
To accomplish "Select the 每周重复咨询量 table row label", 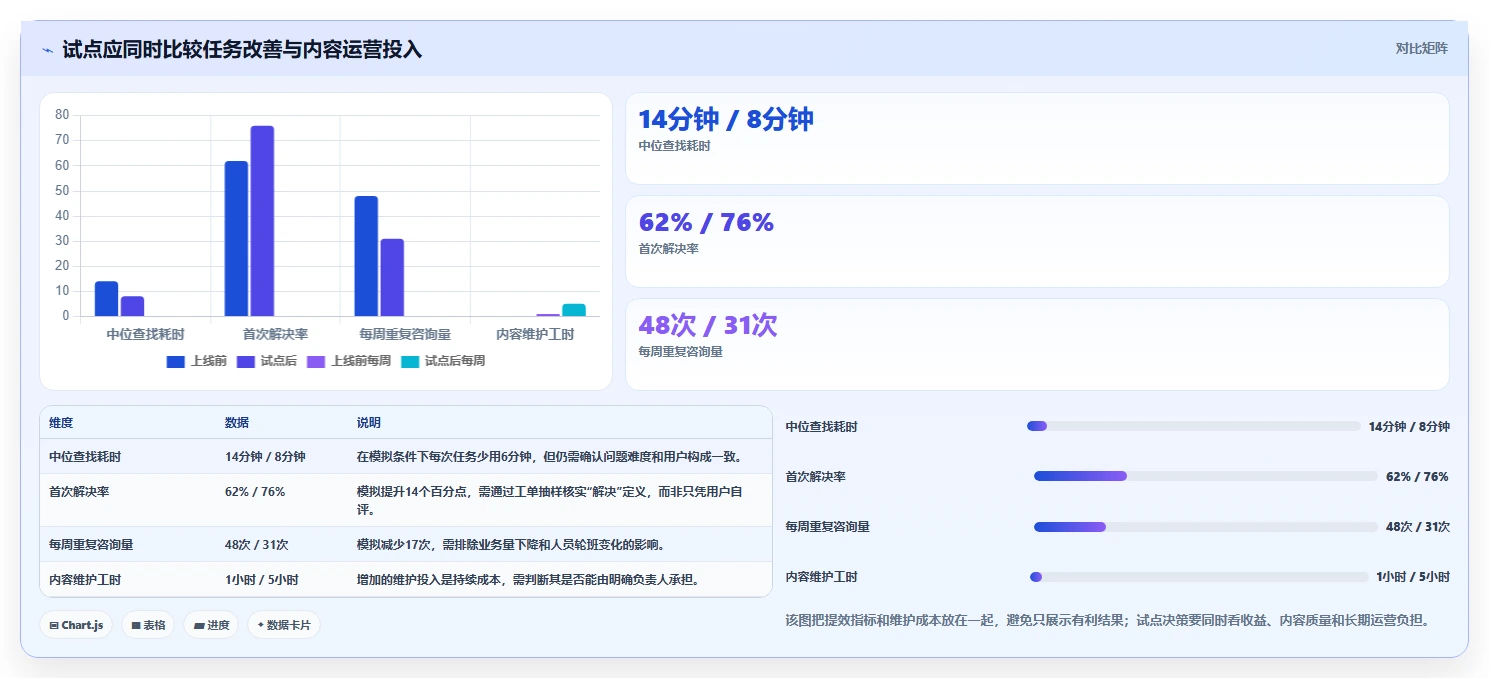I will coord(91,545).
